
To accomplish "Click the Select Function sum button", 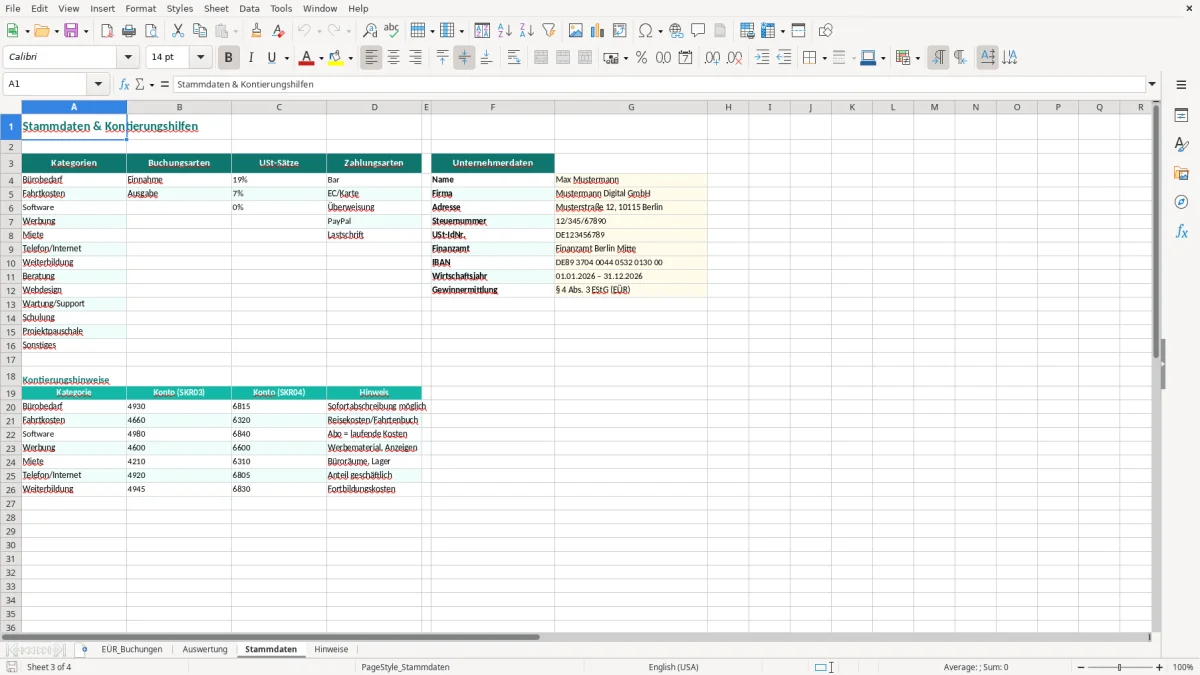I will coord(140,84).
